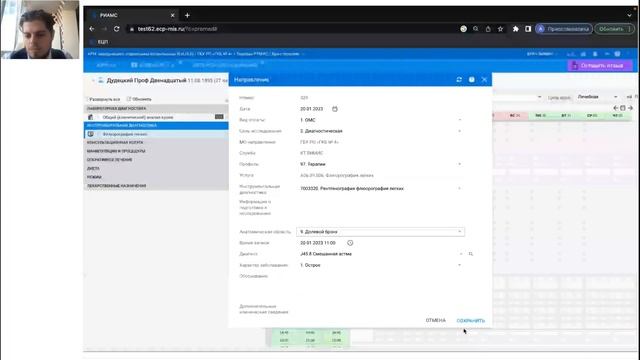This screenshot has height=360, width=640.
Task: Click the translate icon in the address bar
Action: 464,29
